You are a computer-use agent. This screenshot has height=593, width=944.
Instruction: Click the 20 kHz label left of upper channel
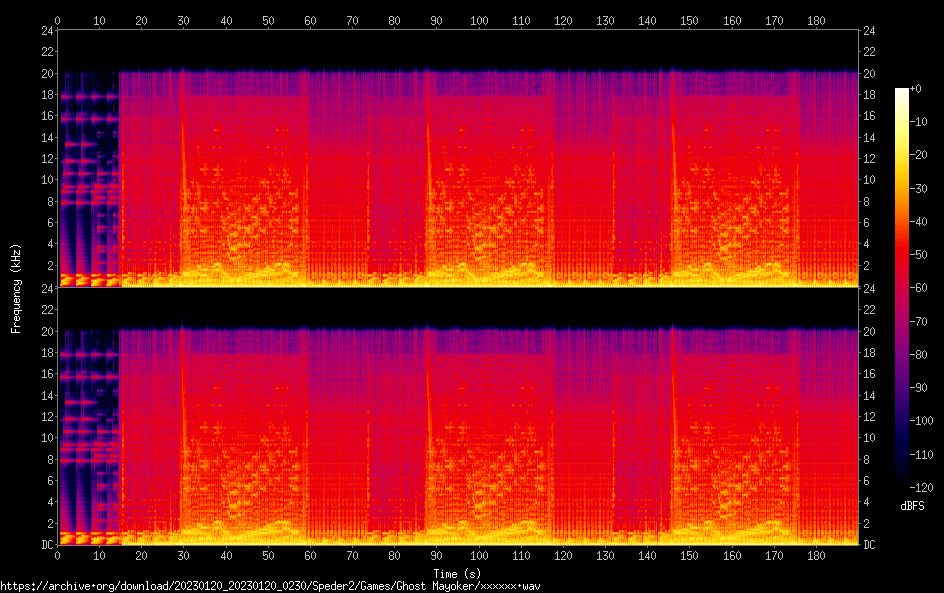pyautogui.click(x=45, y=74)
